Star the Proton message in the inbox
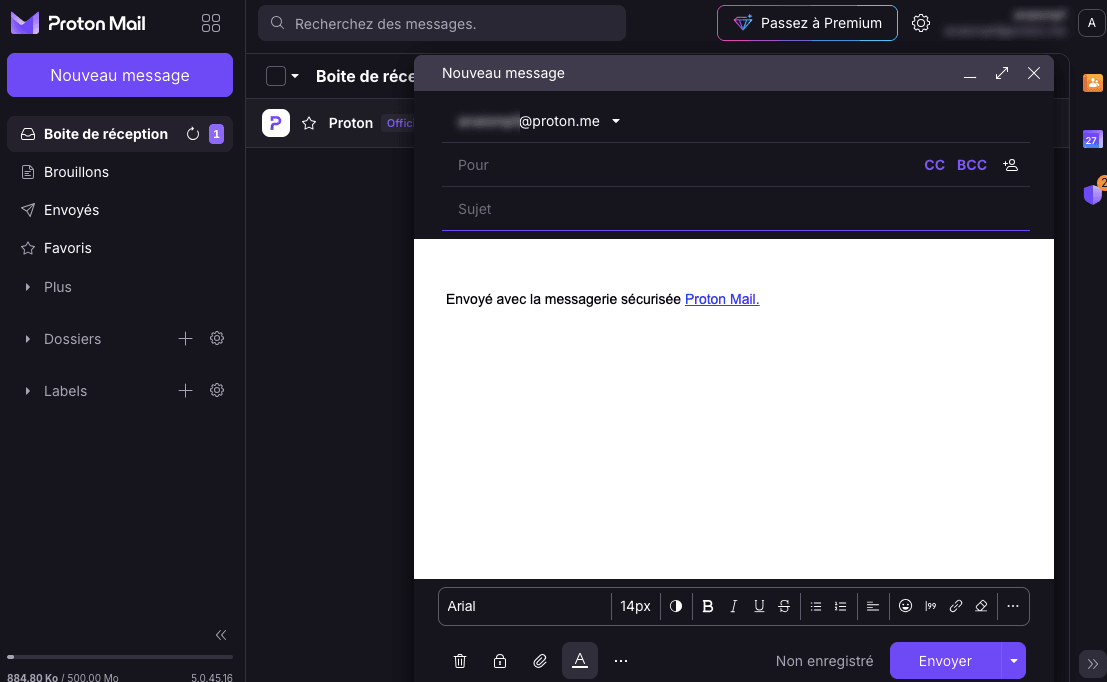 point(309,123)
